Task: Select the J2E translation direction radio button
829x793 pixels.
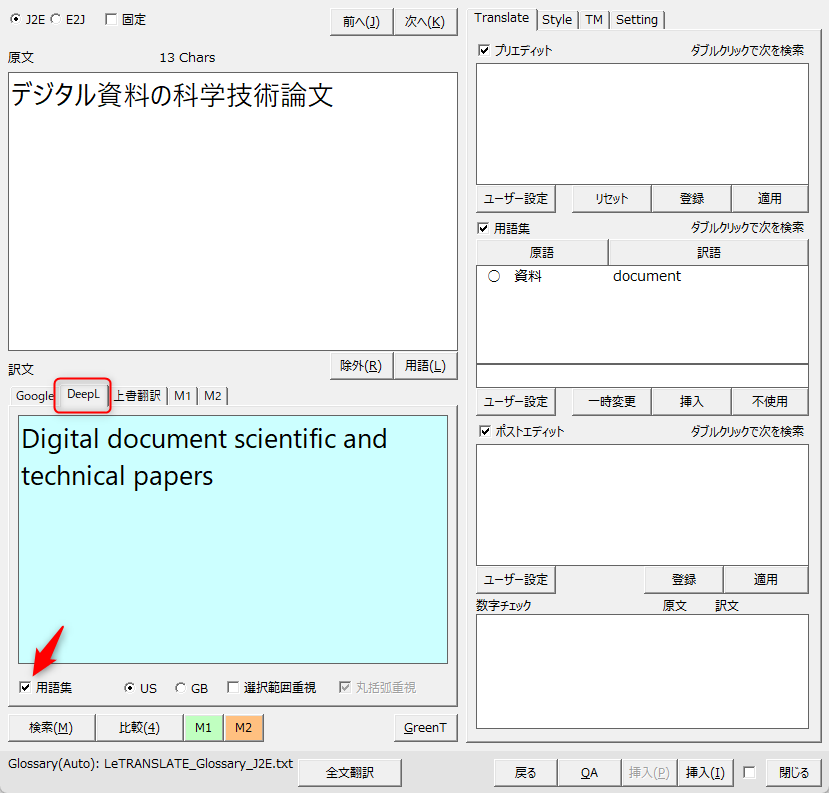Action: 15,20
